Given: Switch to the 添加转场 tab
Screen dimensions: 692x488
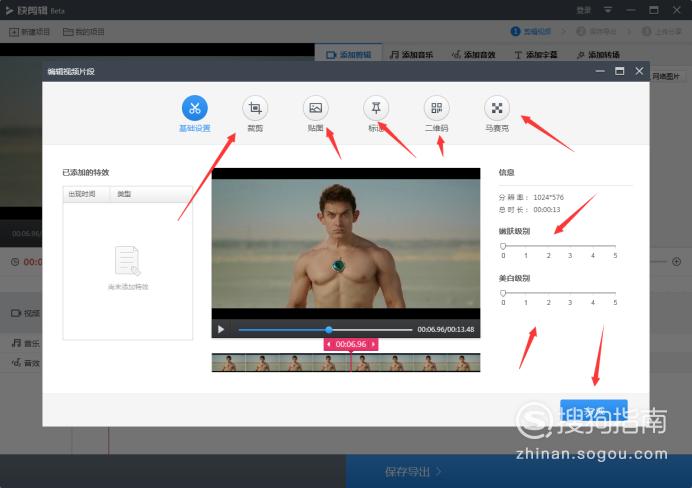Looking at the screenshot, I should [x=598, y=55].
